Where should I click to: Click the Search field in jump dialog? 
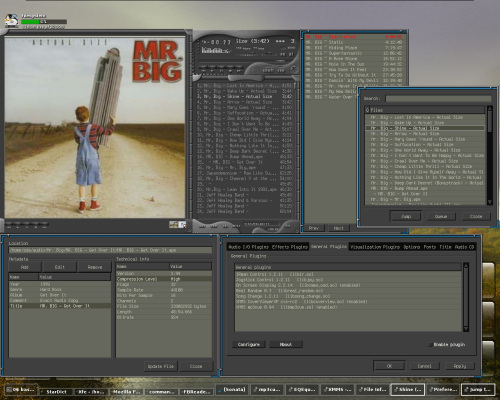[438, 98]
